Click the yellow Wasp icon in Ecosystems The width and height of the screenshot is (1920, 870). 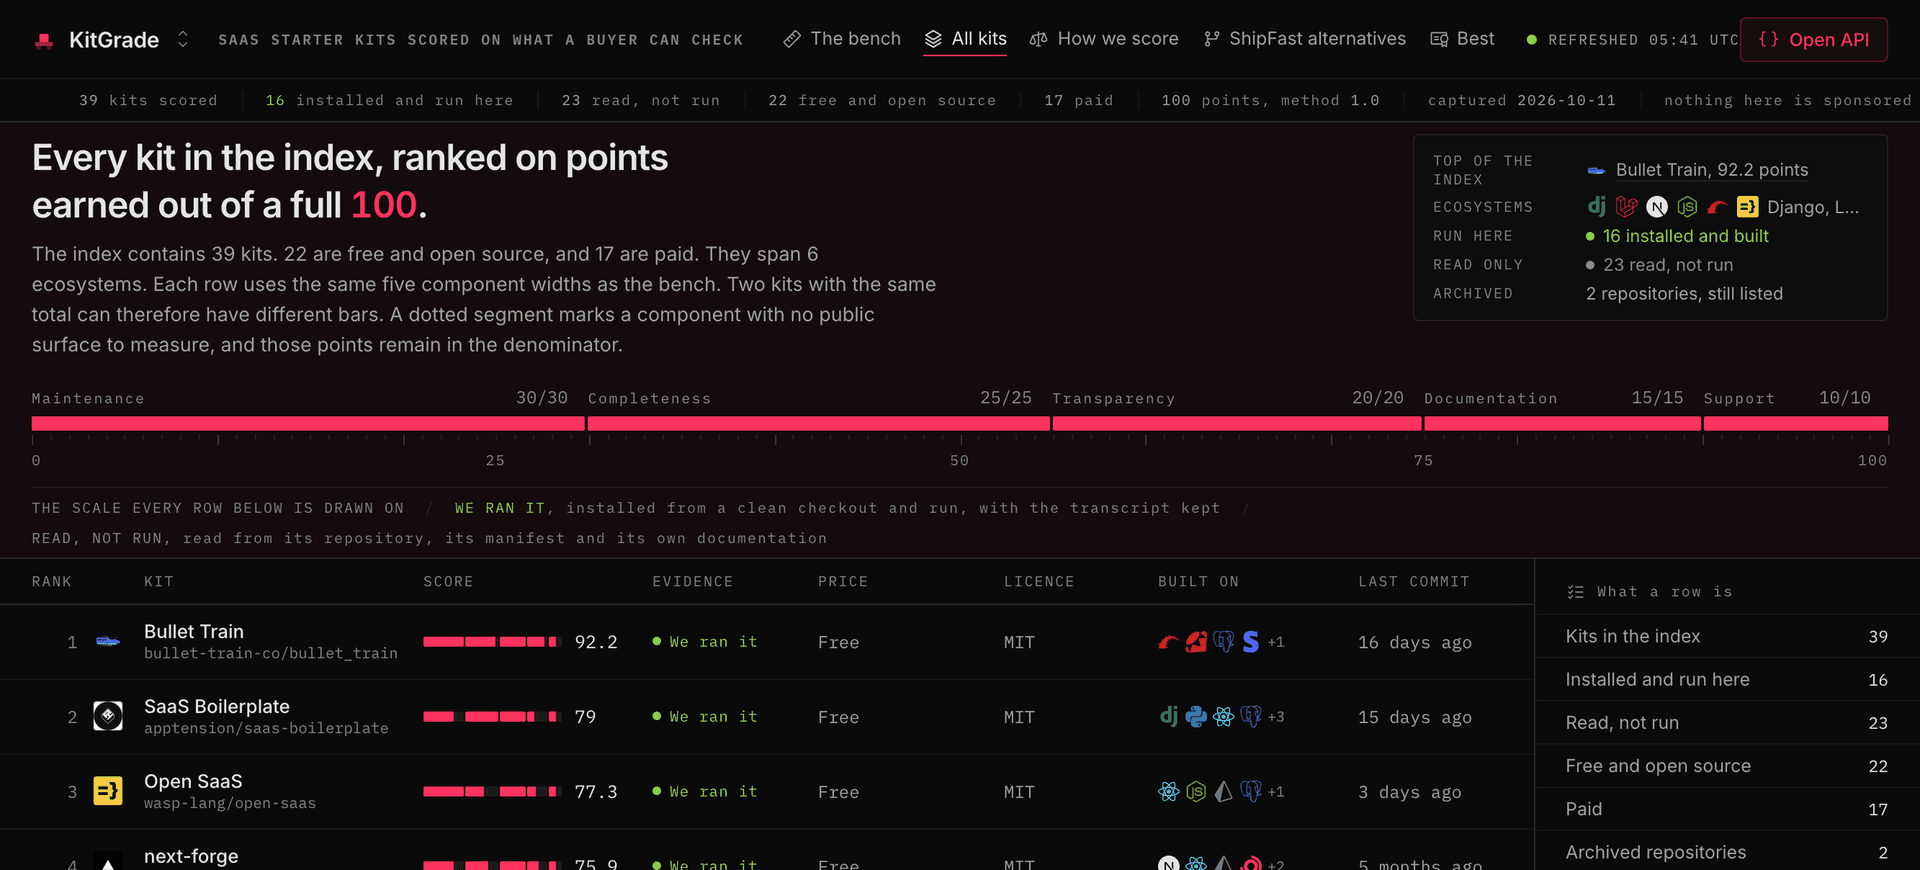tap(1747, 206)
